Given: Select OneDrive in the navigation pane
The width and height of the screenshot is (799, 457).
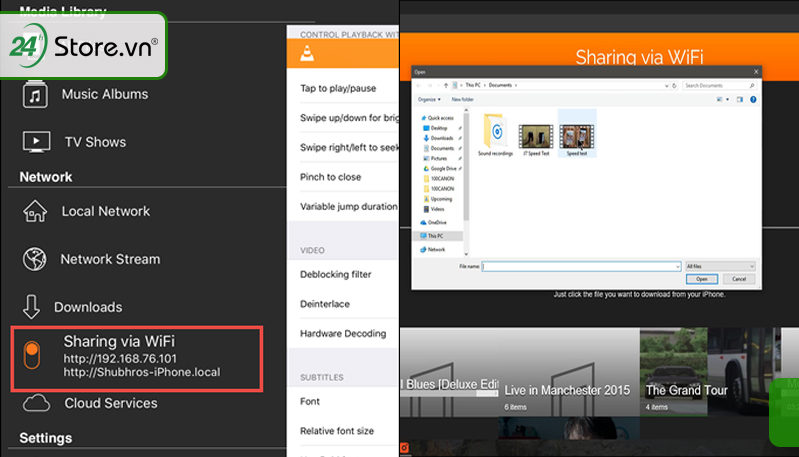Looking at the screenshot, I should (434, 223).
